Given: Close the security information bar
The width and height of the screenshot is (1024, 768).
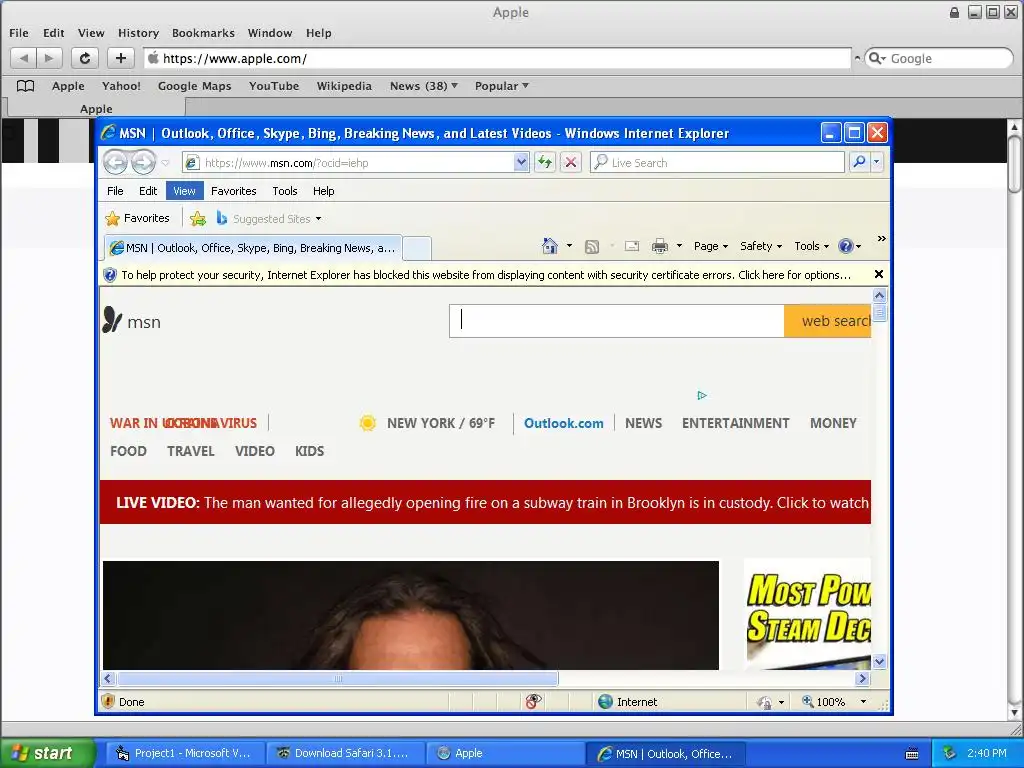Looking at the screenshot, I should 878,274.
